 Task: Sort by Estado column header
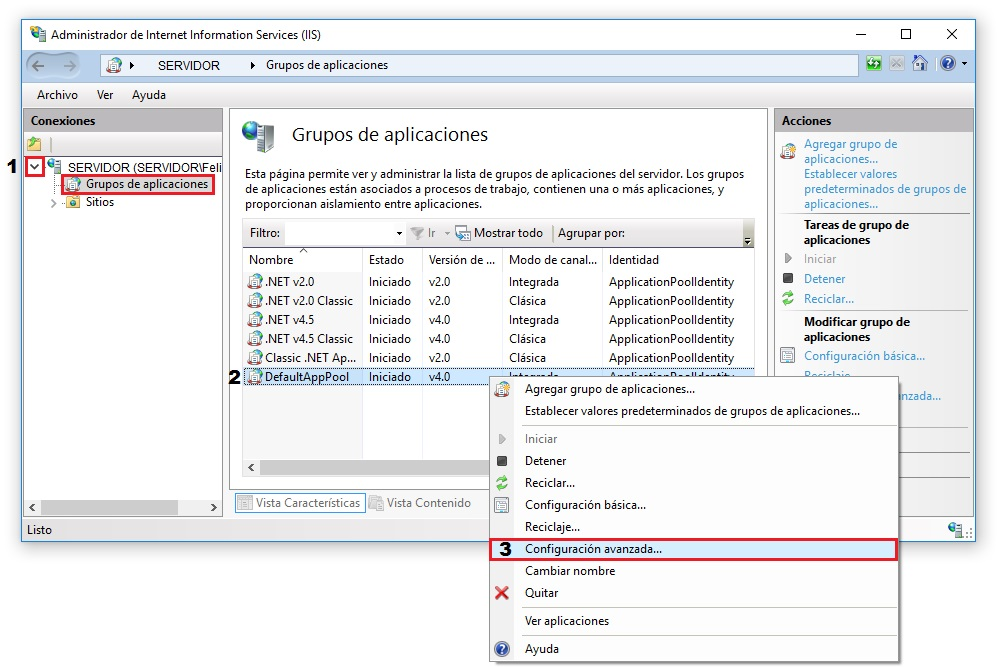click(x=392, y=259)
